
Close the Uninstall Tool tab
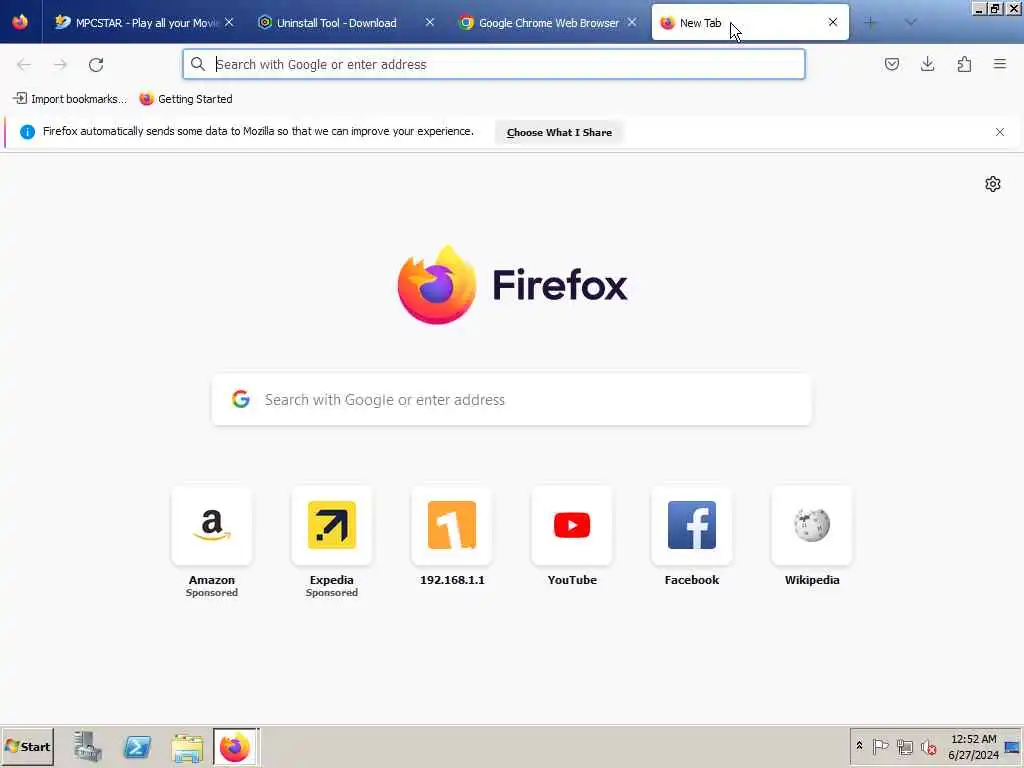pos(430,22)
